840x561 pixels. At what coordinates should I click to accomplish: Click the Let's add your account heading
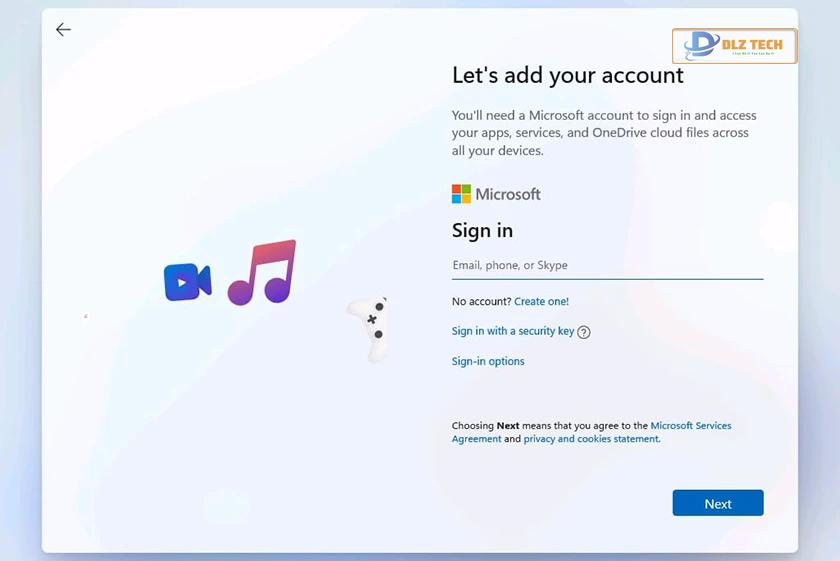(568, 76)
